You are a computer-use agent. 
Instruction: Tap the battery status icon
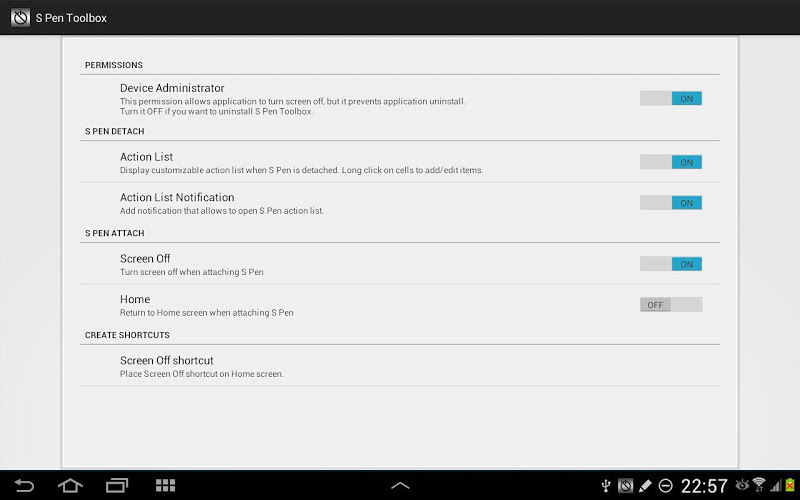pos(790,485)
